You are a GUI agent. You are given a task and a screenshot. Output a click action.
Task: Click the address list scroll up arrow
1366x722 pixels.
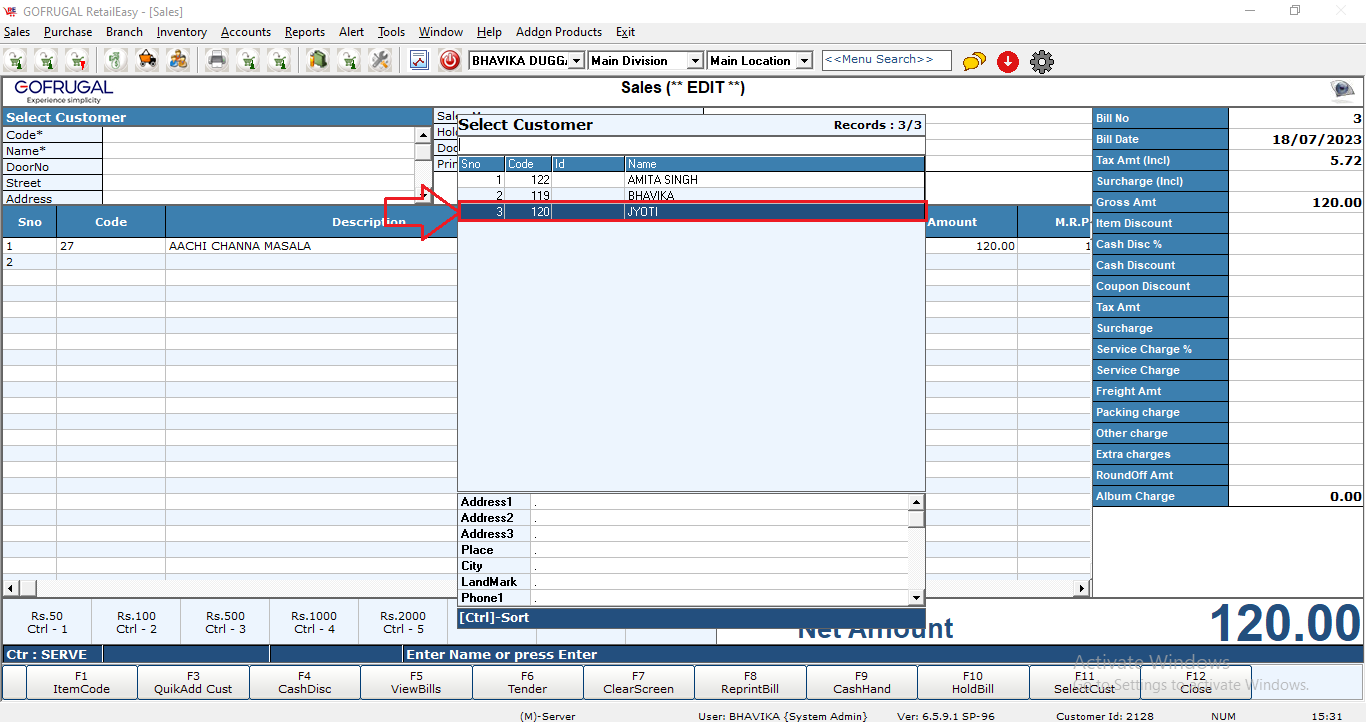tap(916, 502)
